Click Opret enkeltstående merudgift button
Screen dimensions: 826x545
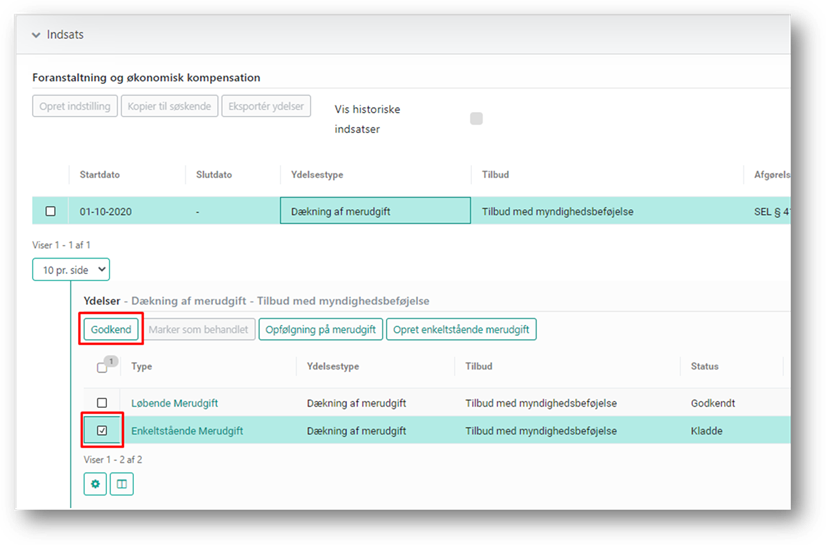click(x=462, y=329)
